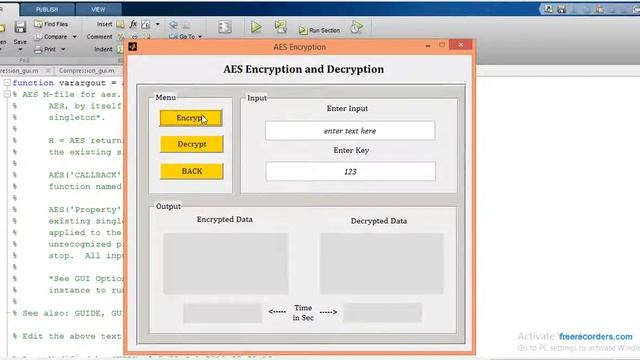Close the first editor tab with x
Viewport: 640px width, 360px height.
48,71
